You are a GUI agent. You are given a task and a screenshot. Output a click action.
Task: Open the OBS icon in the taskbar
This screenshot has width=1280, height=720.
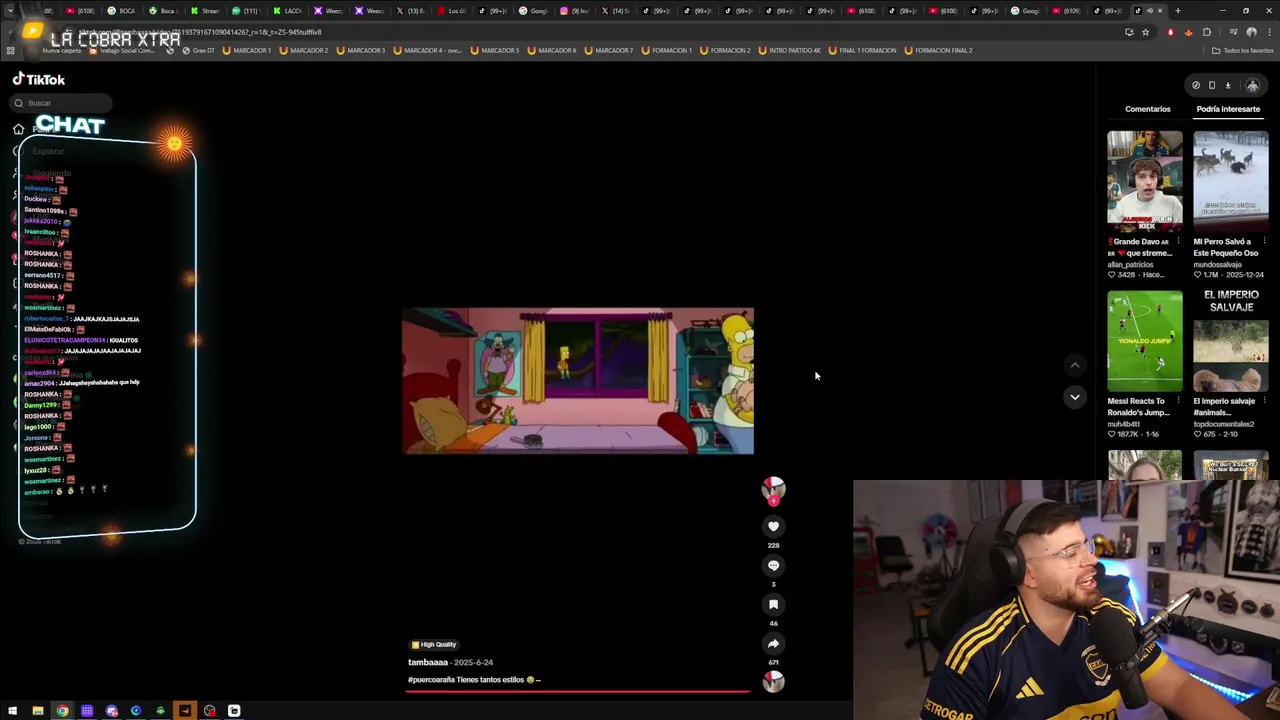(209, 711)
